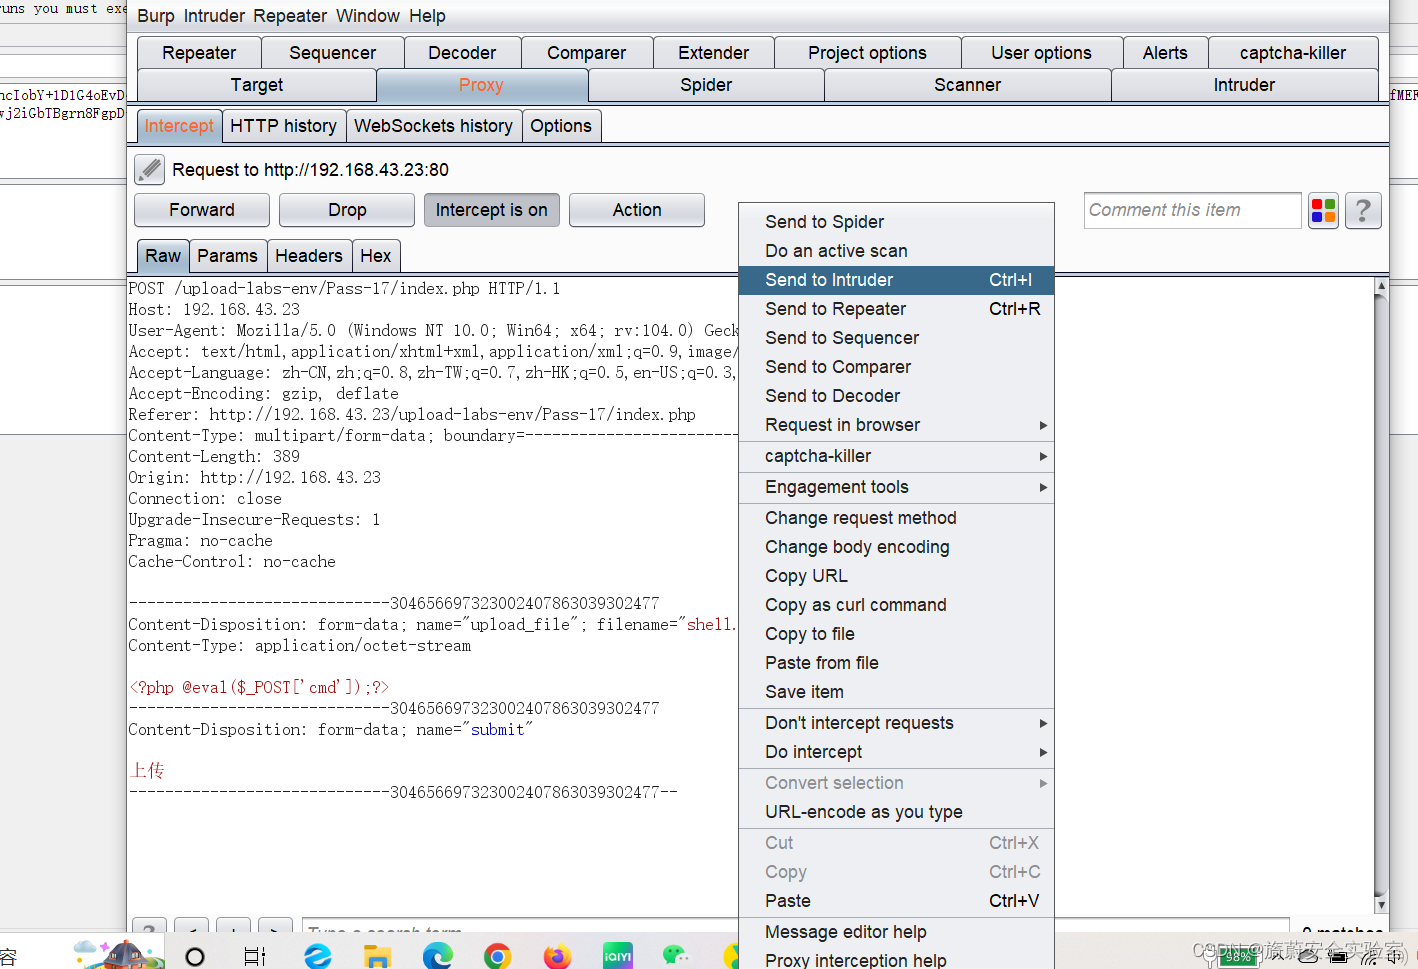Launch Internet Explorer from taskbar

(318, 956)
